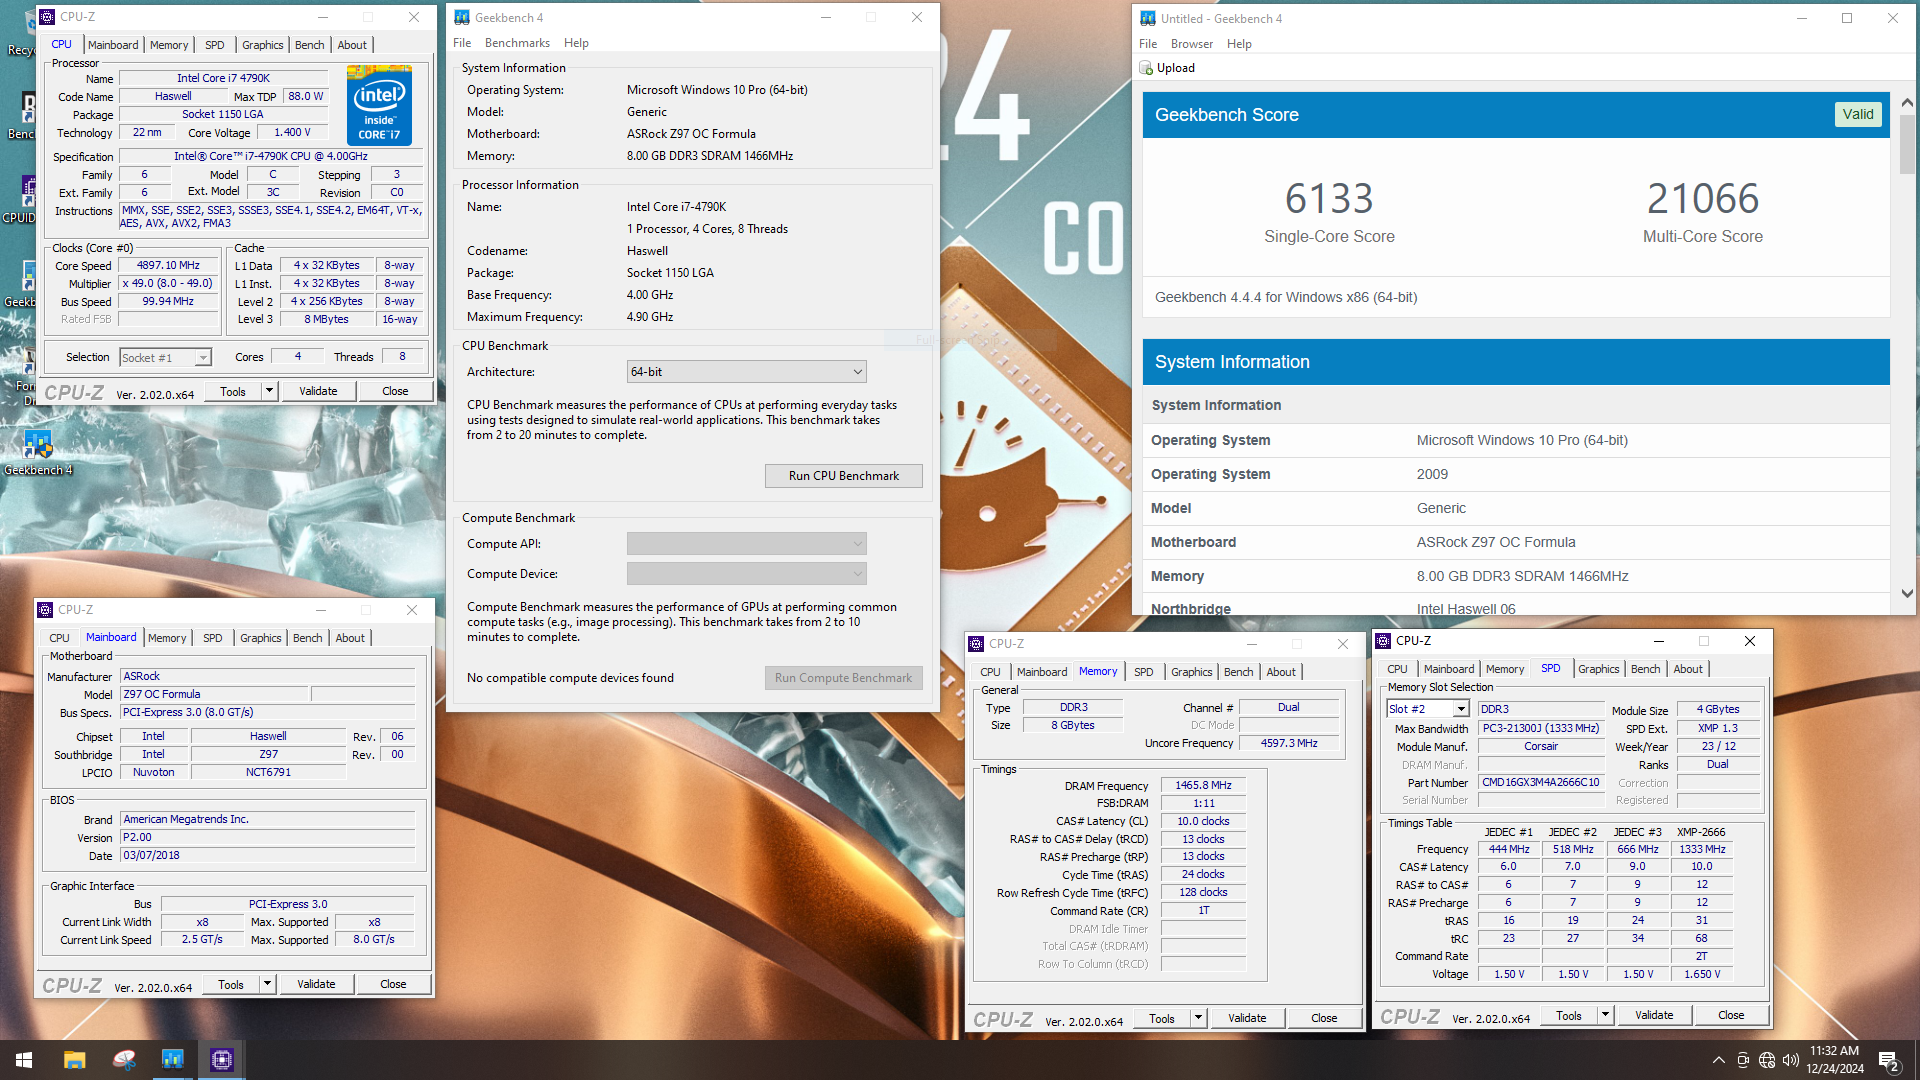This screenshot has height=1080, width=1920.
Task: Expand Tools arrow in top-left CPU-Z window
Action: coord(270,391)
